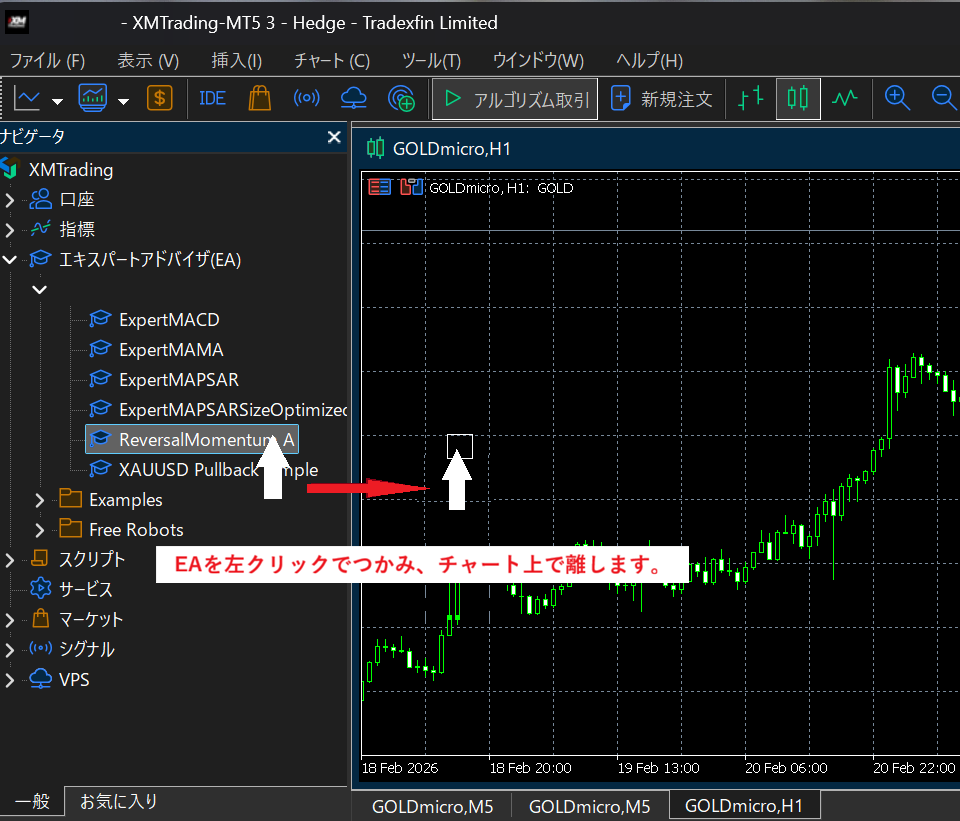
Task: Switch chart to line chart view
Action: coord(846,99)
